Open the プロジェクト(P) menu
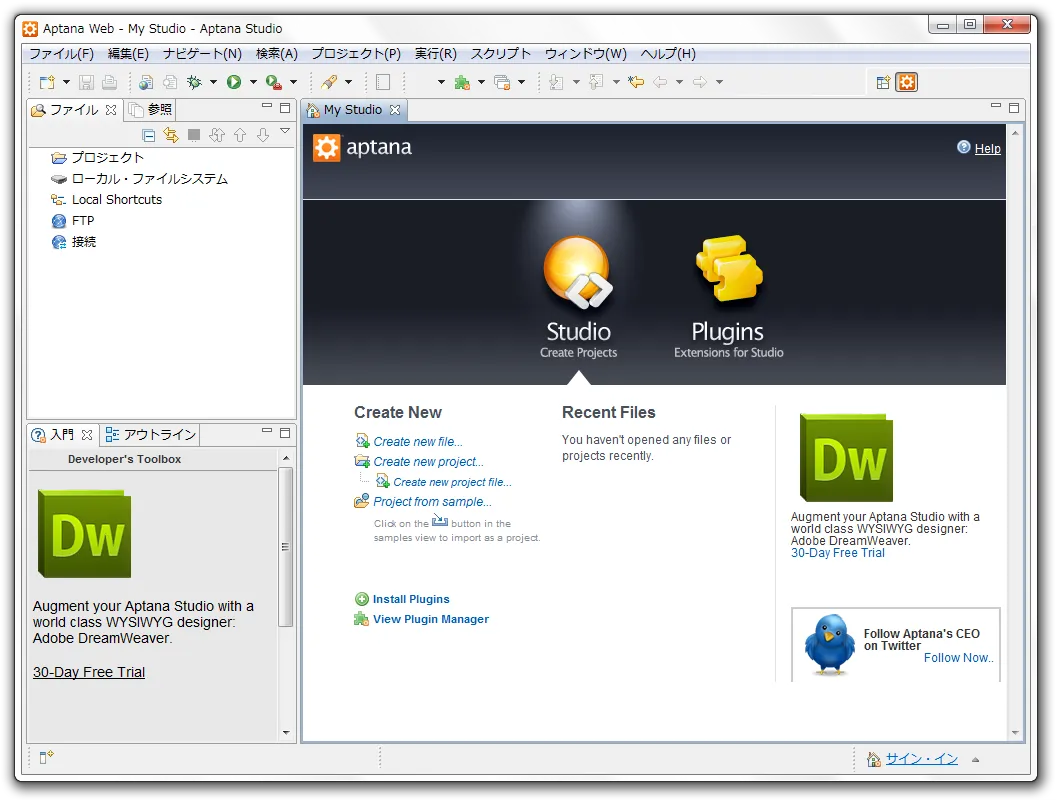Image resolution: width=1056 pixels, height=800 pixels. (x=355, y=54)
